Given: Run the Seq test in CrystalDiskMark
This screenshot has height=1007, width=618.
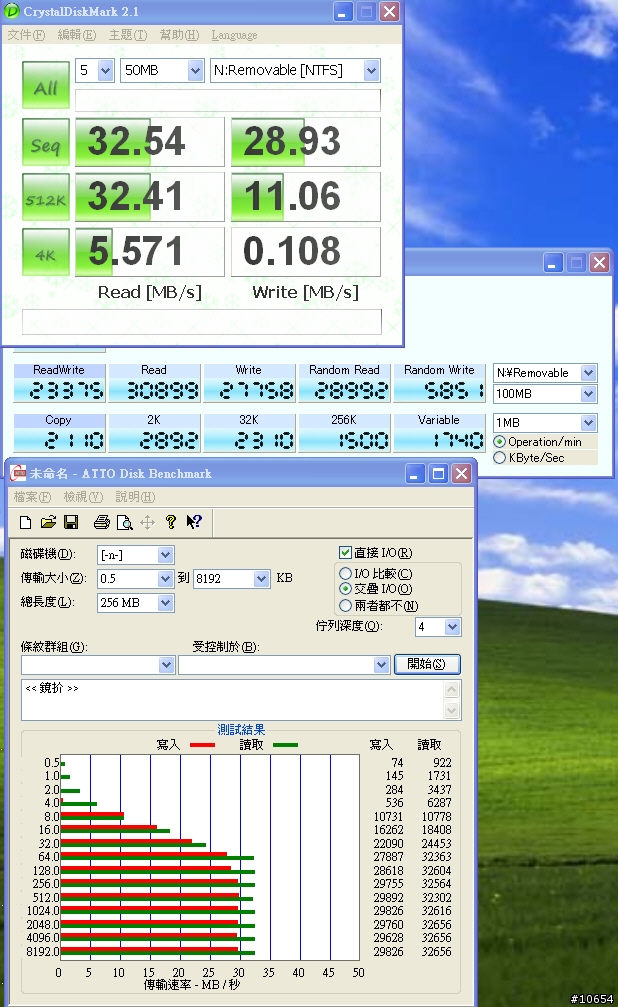Looking at the screenshot, I should coord(46,143).
